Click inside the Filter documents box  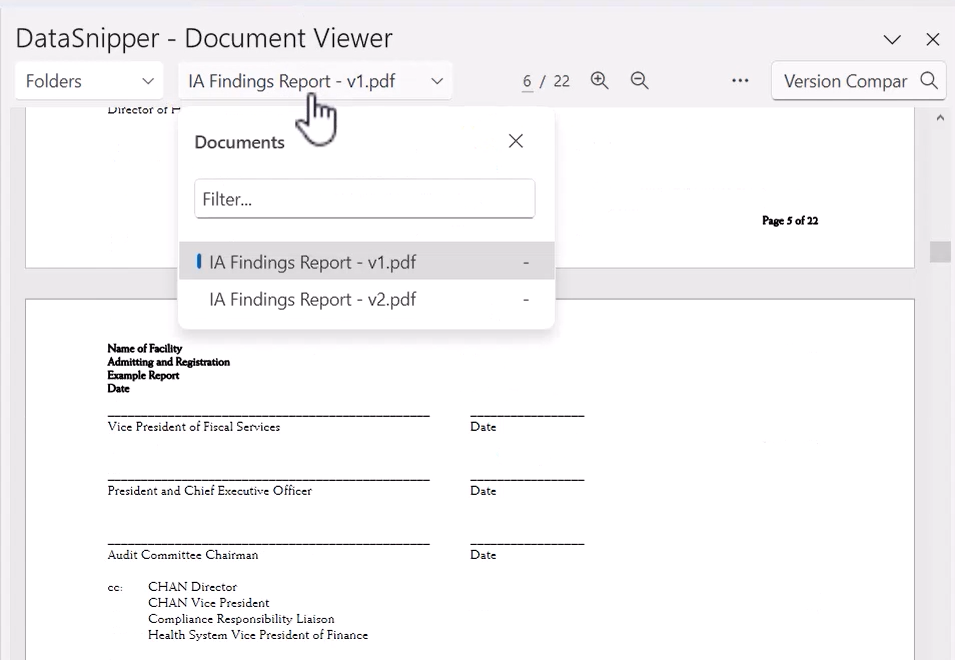click(x=364, y=199)
